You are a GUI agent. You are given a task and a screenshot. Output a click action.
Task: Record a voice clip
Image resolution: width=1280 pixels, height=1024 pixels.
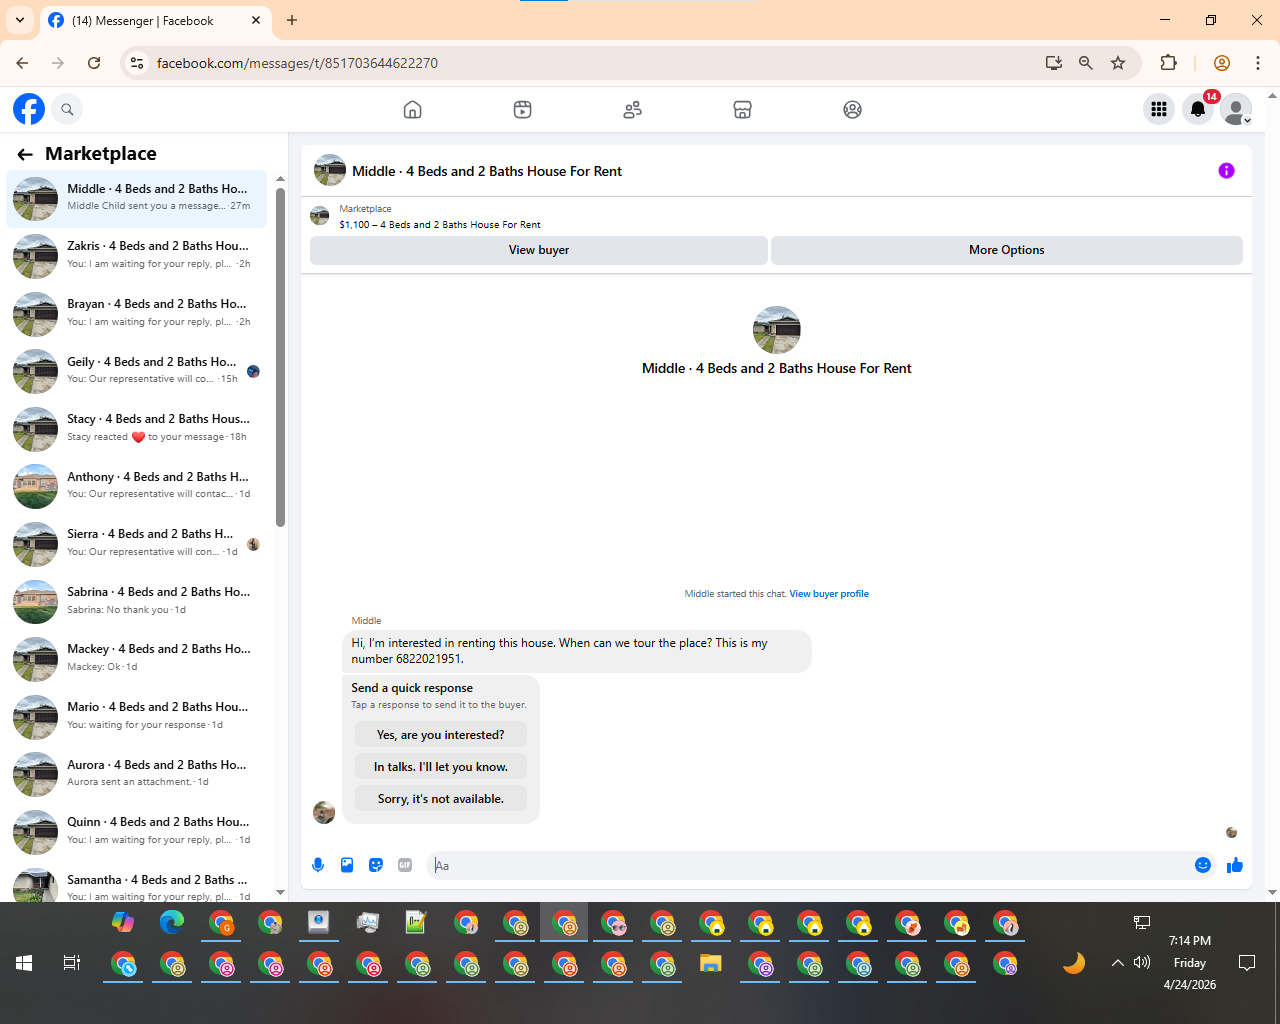click(x=318, y=865)
